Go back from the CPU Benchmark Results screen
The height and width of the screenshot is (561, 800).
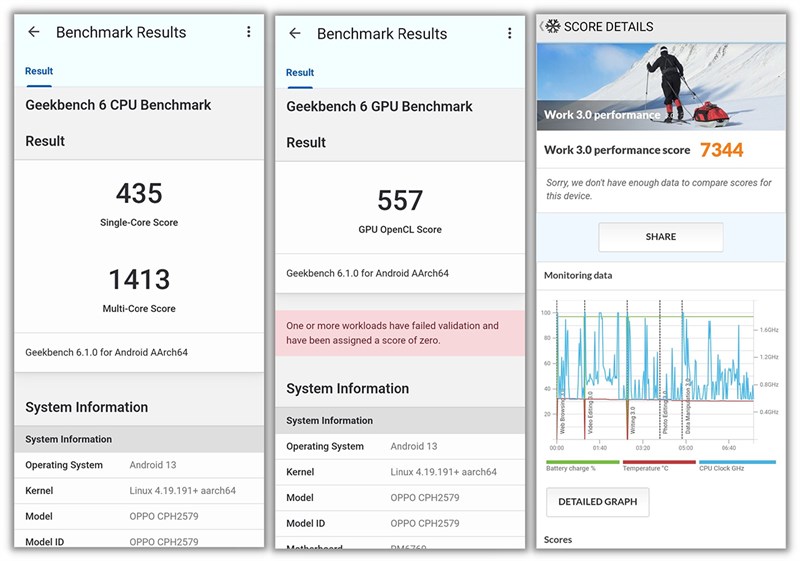(34, 32)
